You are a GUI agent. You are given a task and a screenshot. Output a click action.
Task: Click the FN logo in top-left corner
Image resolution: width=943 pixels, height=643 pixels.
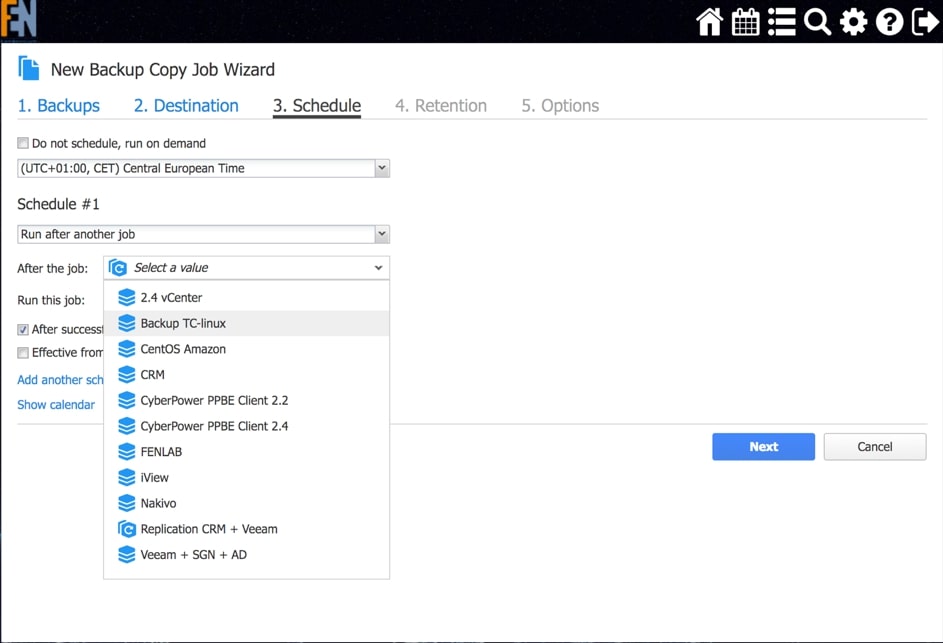(18, 20)
